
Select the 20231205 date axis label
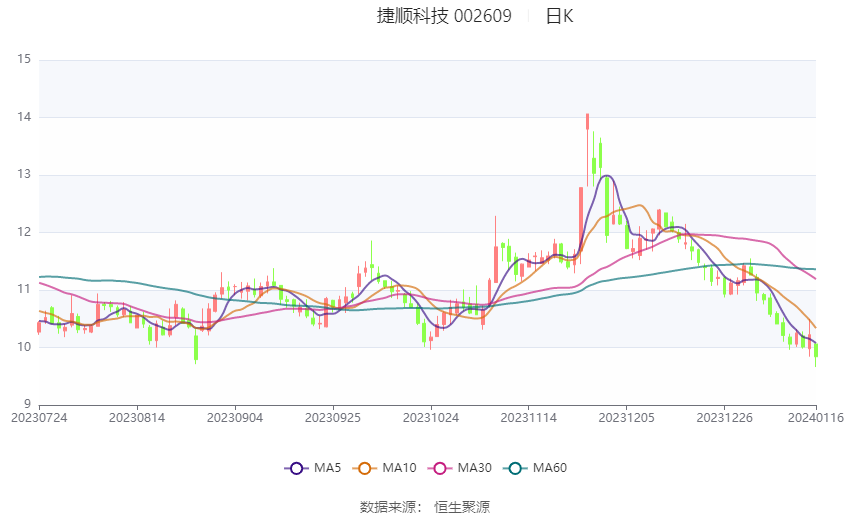(x=627, y=418)
